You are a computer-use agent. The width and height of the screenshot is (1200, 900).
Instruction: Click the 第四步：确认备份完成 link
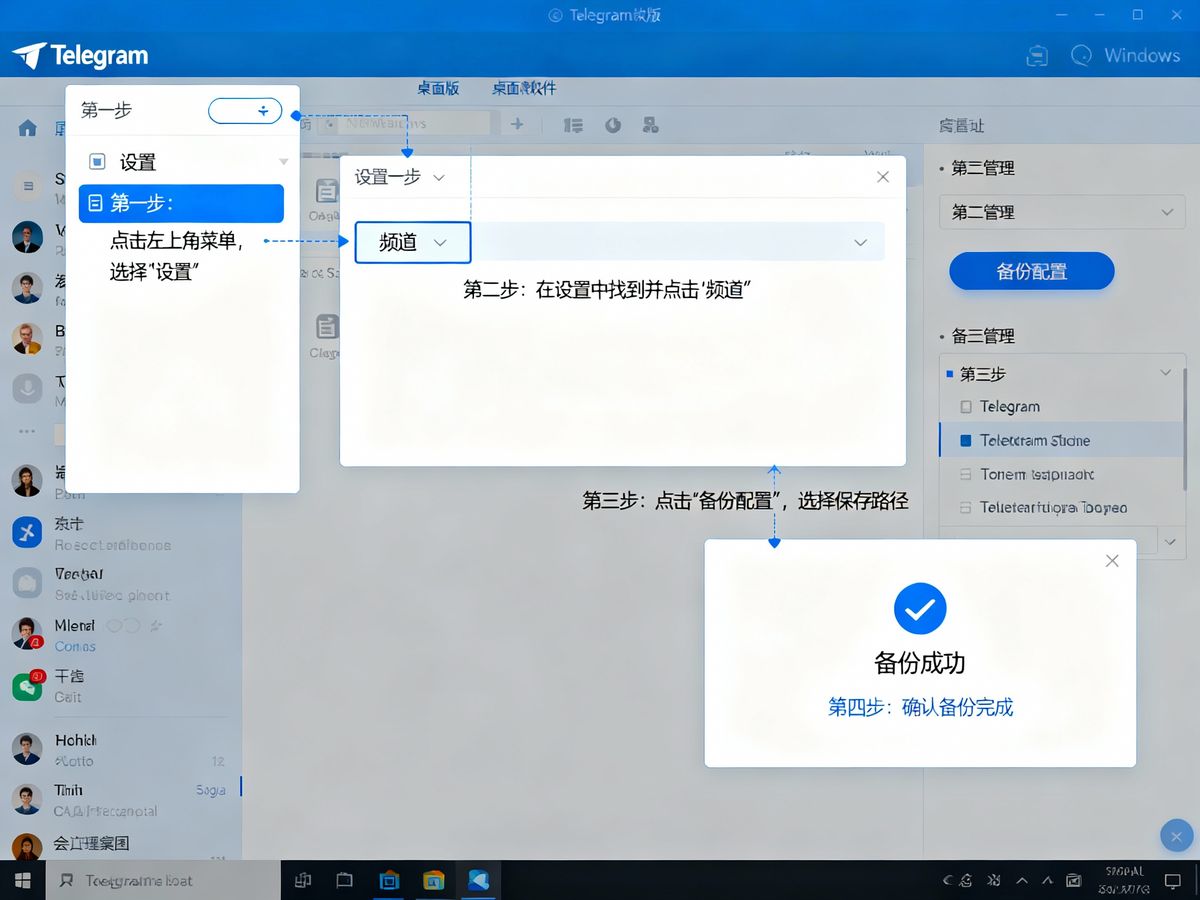tap(920, 708)
